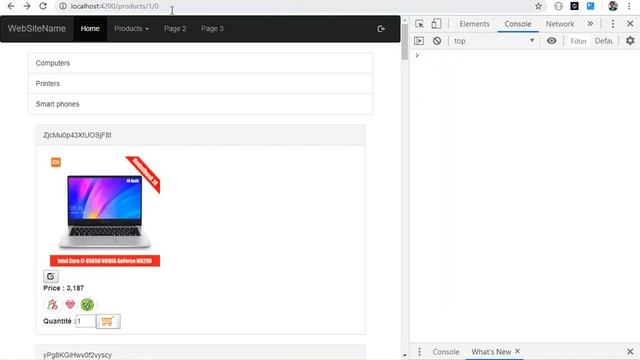Click product title yPg8KGiHwv0f2vyscy
Image resolution: width=640 pixels, height=360 pixels.
(x=77, y=355)
